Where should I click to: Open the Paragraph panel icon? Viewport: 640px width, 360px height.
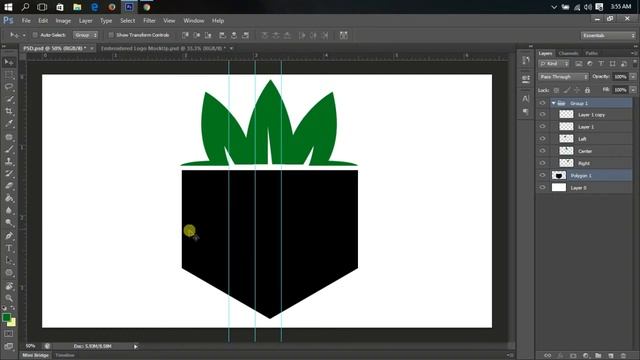[x=526, y=112]
